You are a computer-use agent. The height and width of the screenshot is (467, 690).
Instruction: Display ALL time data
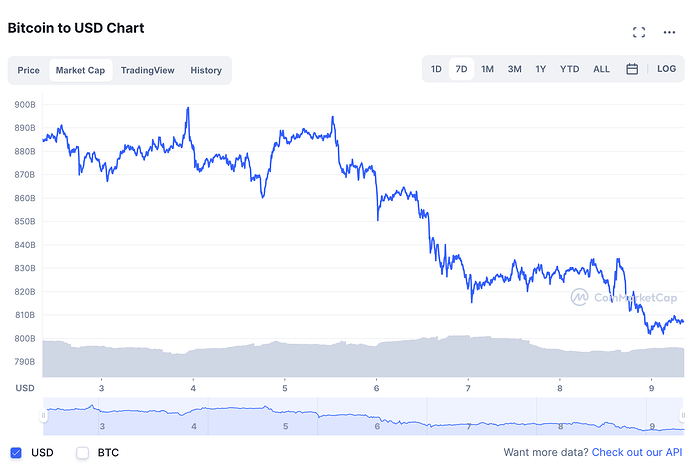601,70
